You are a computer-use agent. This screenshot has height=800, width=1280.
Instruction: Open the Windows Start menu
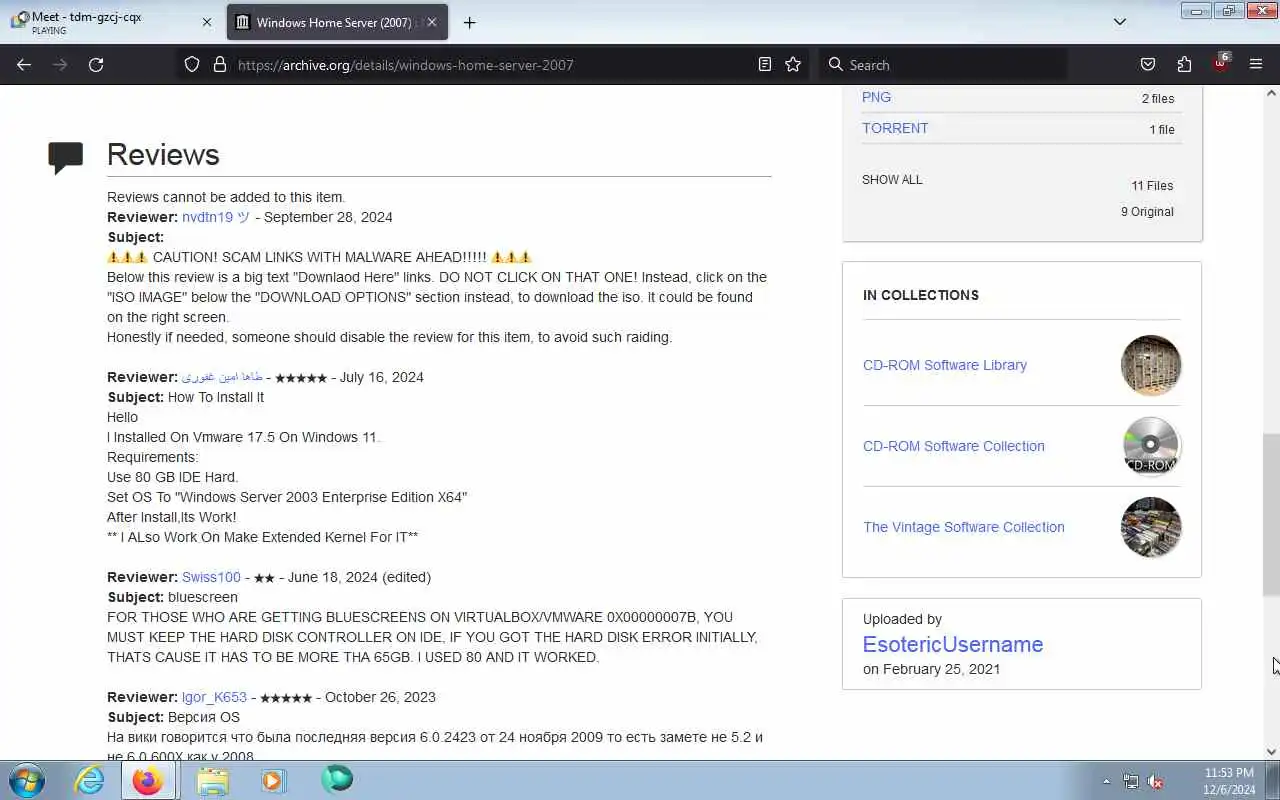(x=26, y=780)
